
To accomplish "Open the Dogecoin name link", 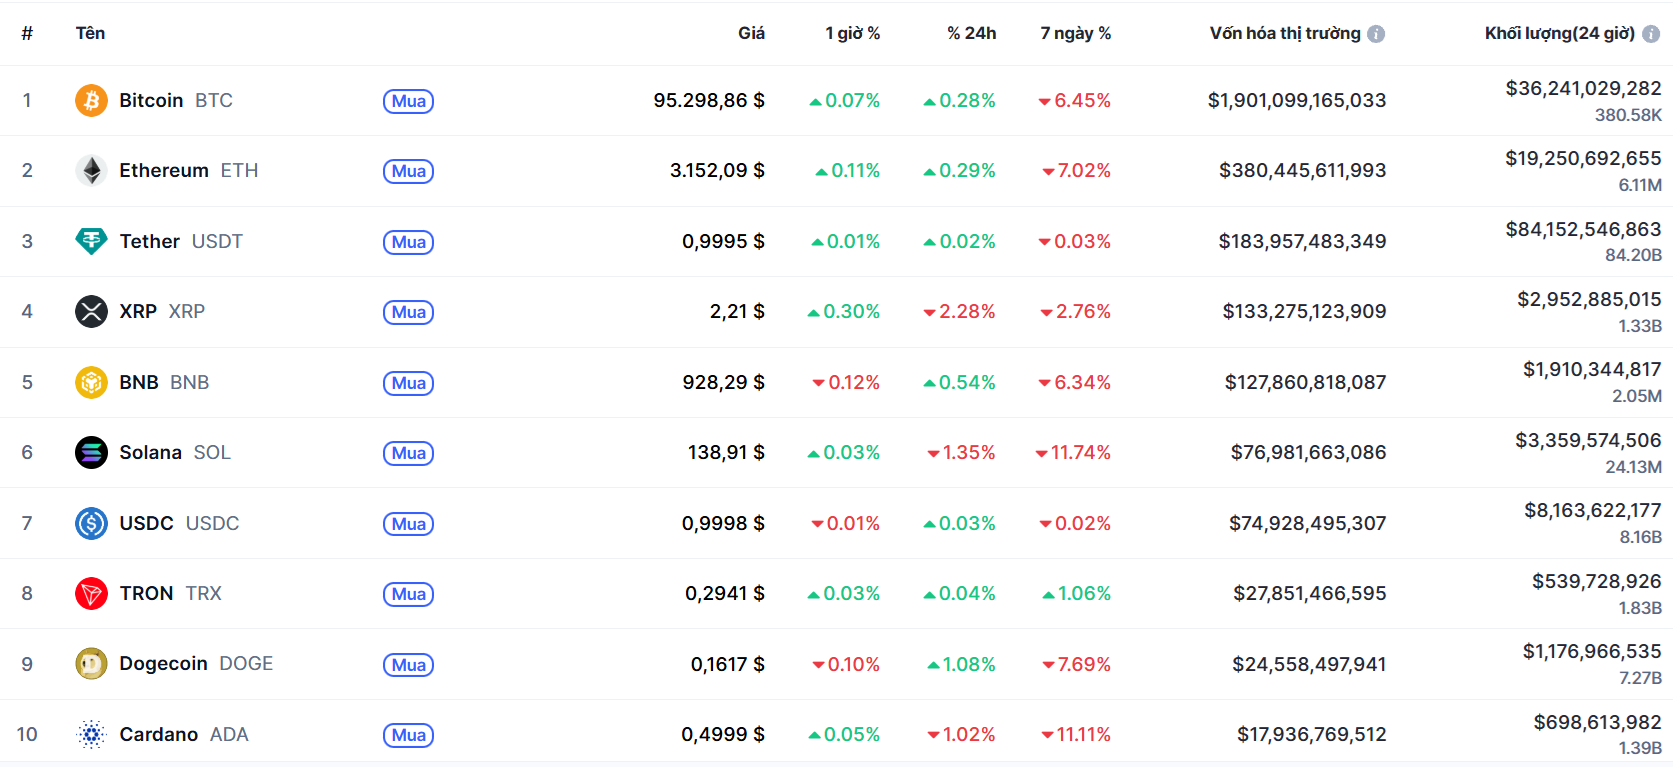I will coord(163,664).
